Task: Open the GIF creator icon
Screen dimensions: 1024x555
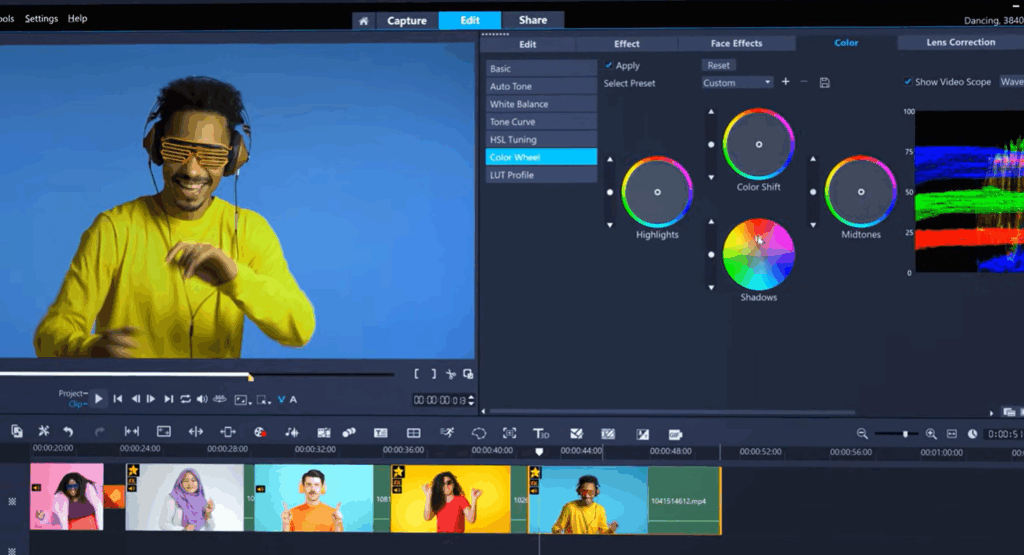Action: (675, 434)
